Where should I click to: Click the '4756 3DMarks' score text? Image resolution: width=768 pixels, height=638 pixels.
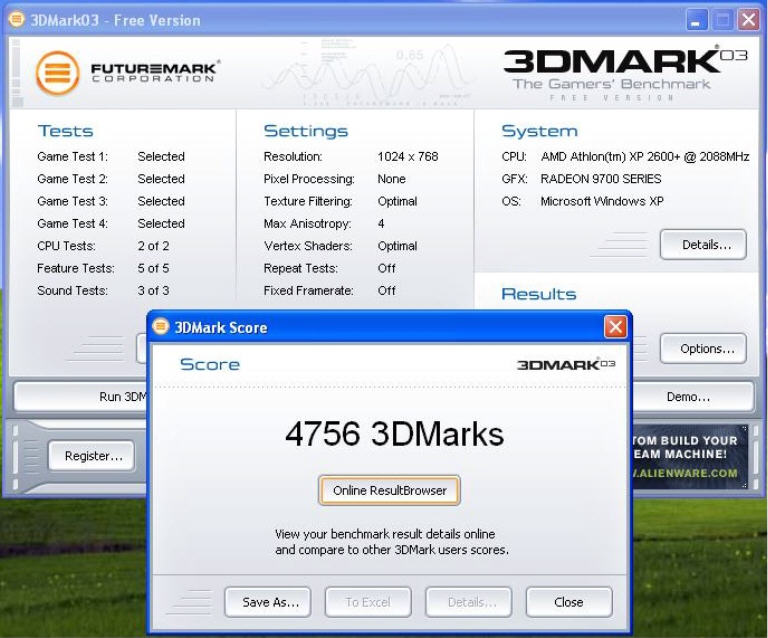point(394,434)
